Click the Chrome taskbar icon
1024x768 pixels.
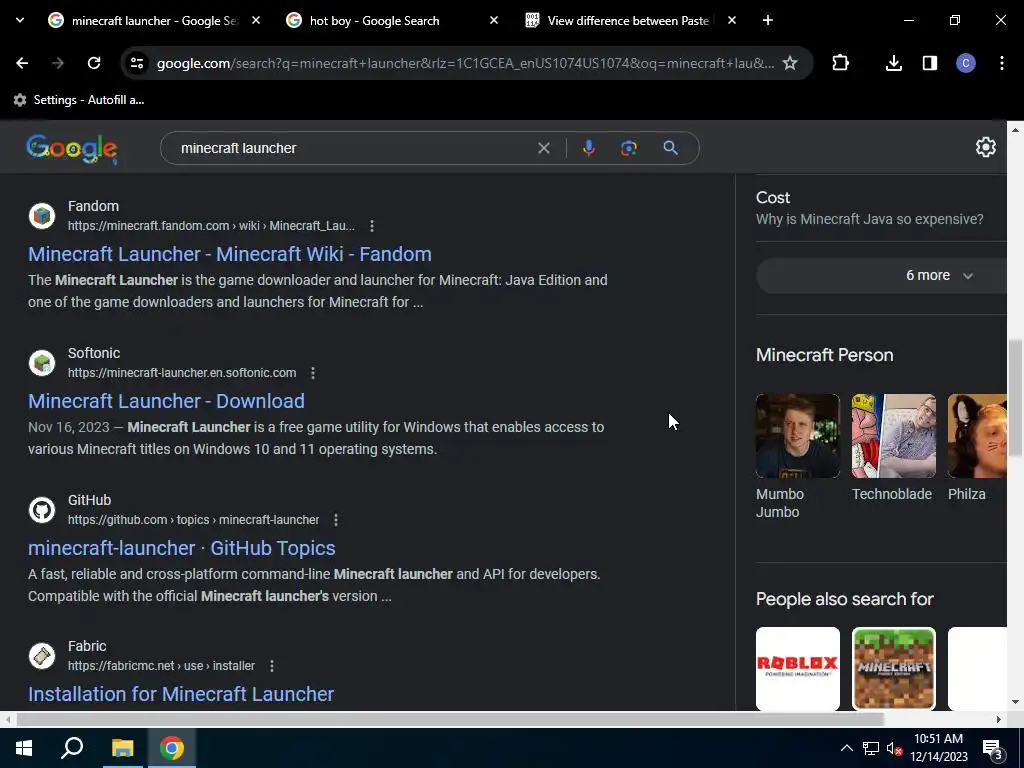pyautogui.click(x=172, y=748)
